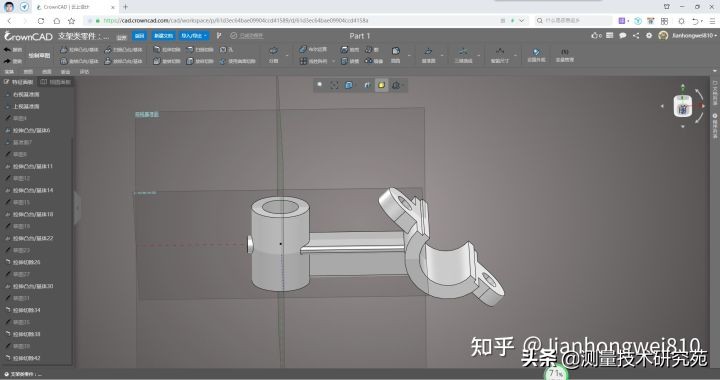Screen dimensions: 720x380
Task: Select the sweep cut tool
Action: pyautogui.click(x=200, y=50)
